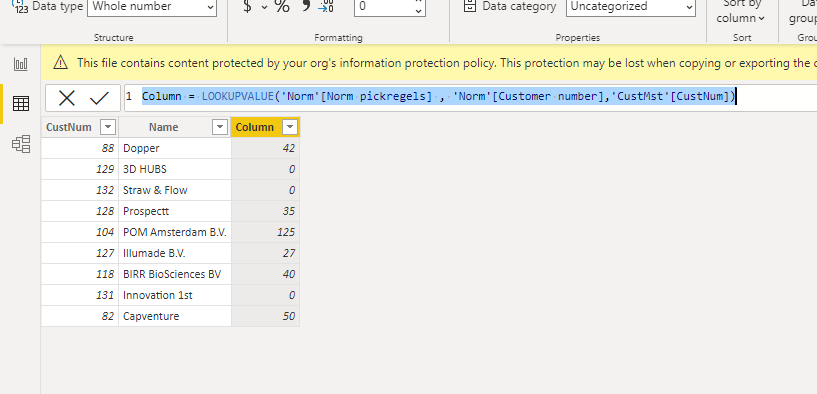Open the Model view icon in sidebar
Screen dimensions: 817x394
21,144
